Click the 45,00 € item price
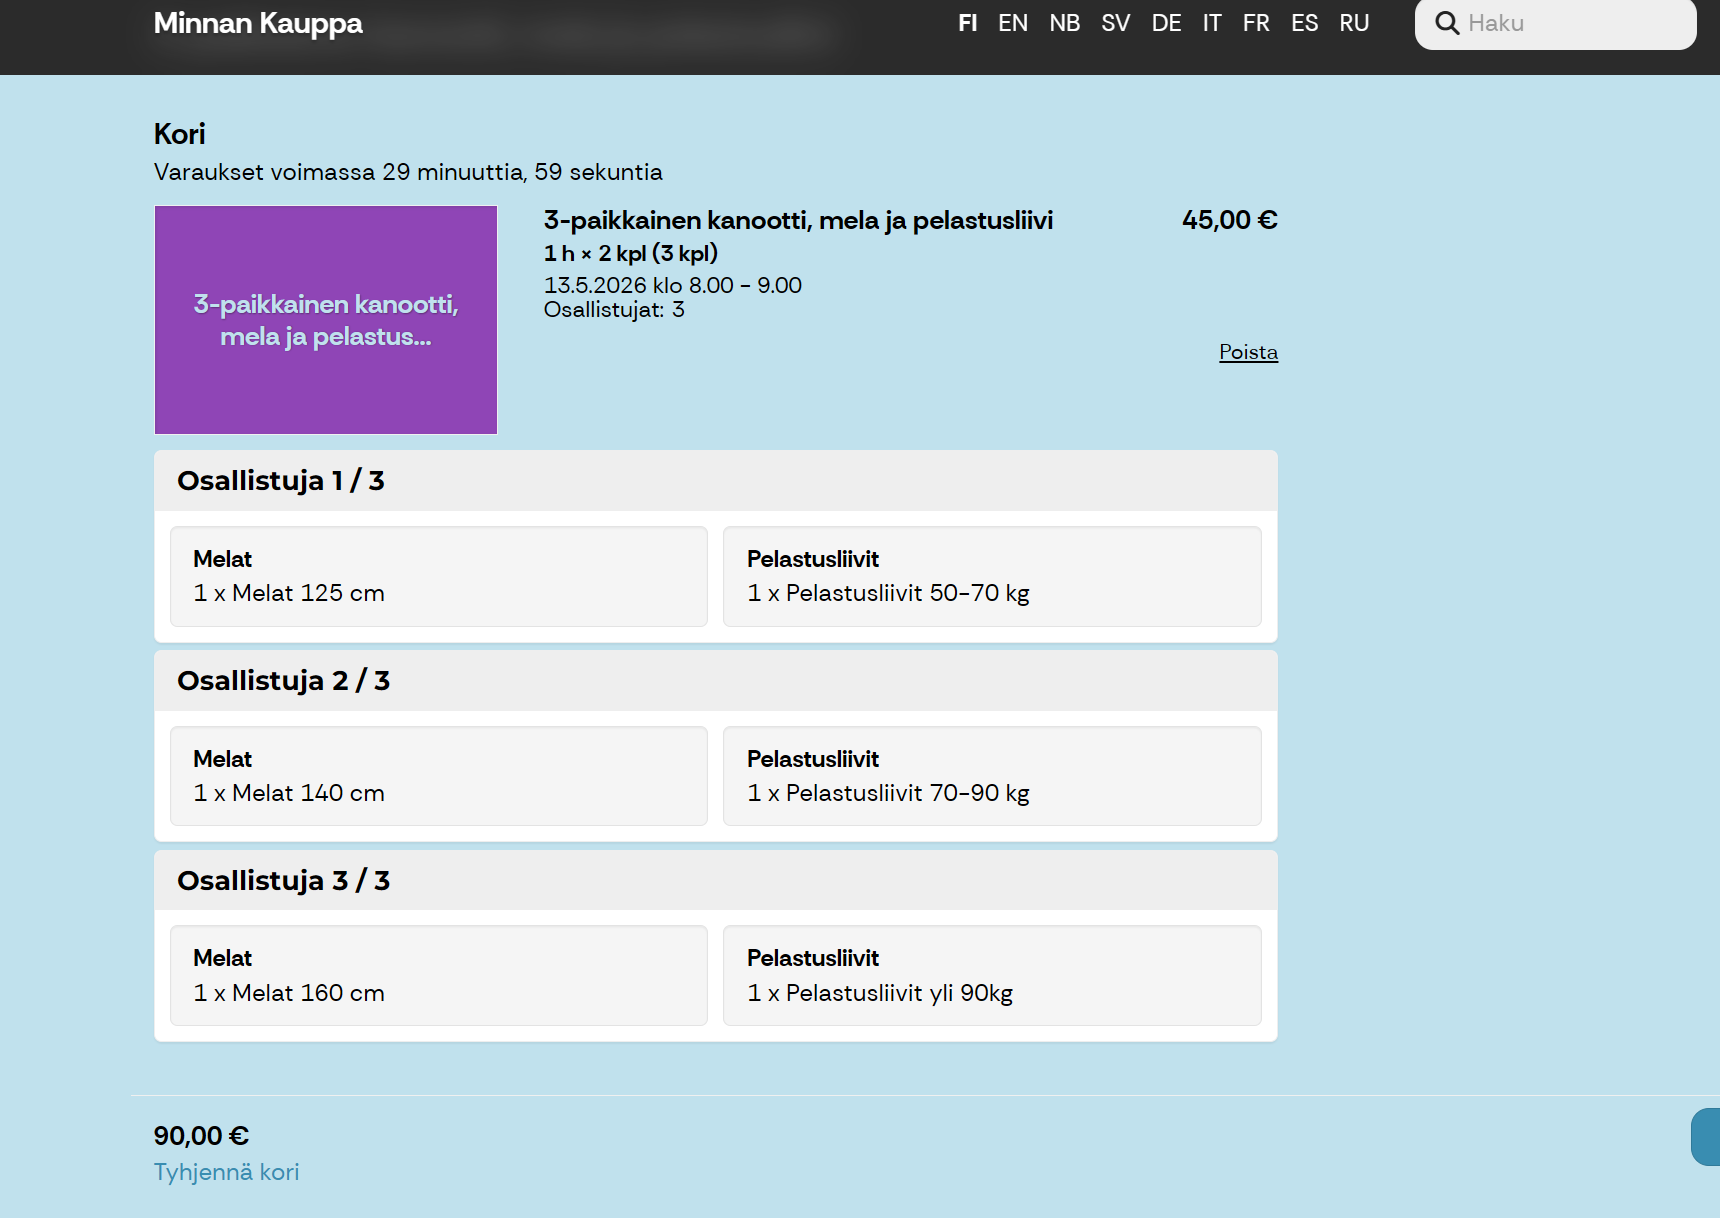This screenshot has height=1218, width=1720. [1230, 220]
